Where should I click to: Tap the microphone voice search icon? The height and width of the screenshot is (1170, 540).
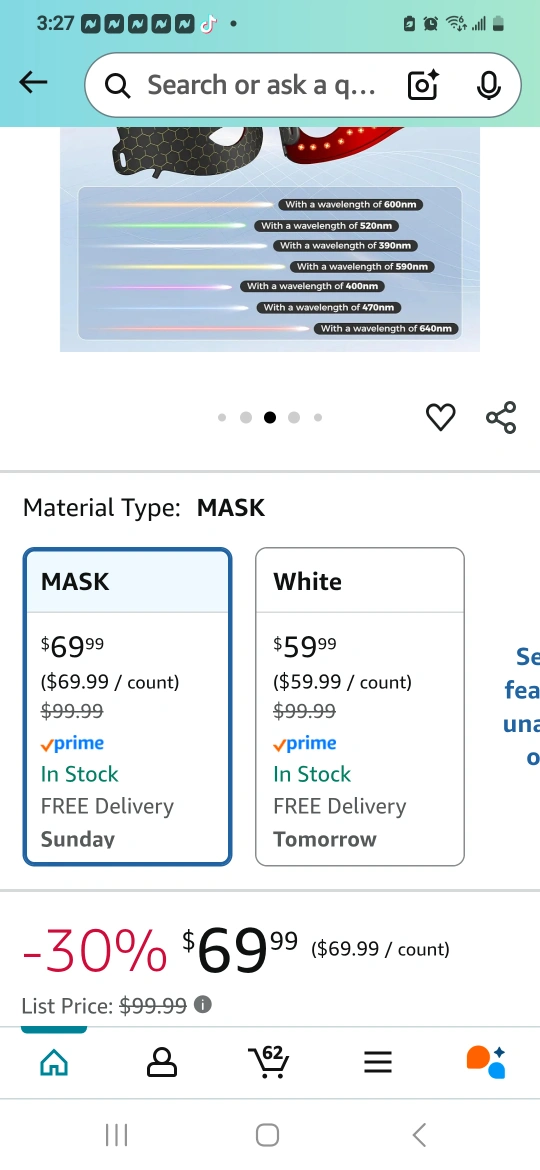tap(489, 85)
